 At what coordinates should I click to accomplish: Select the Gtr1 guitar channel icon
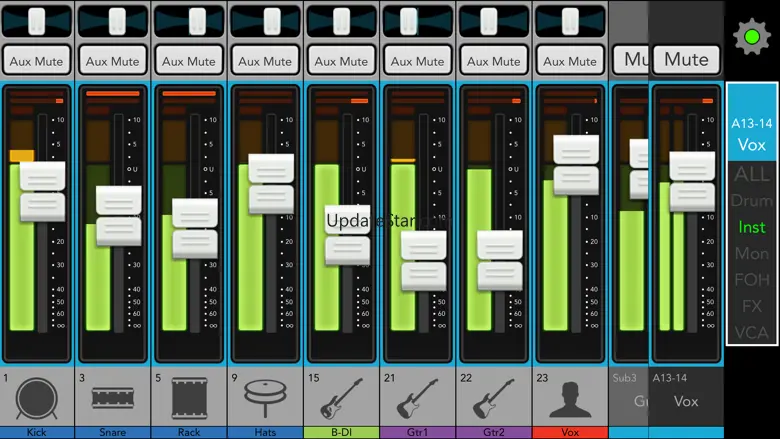pyautogui.click(x=417, y=398)
